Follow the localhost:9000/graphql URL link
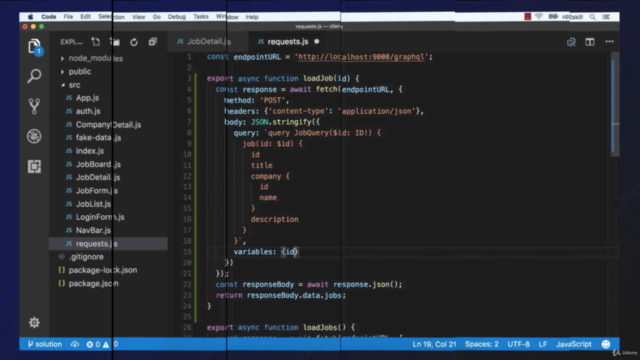640x360 pixels. tap(361, 57)
